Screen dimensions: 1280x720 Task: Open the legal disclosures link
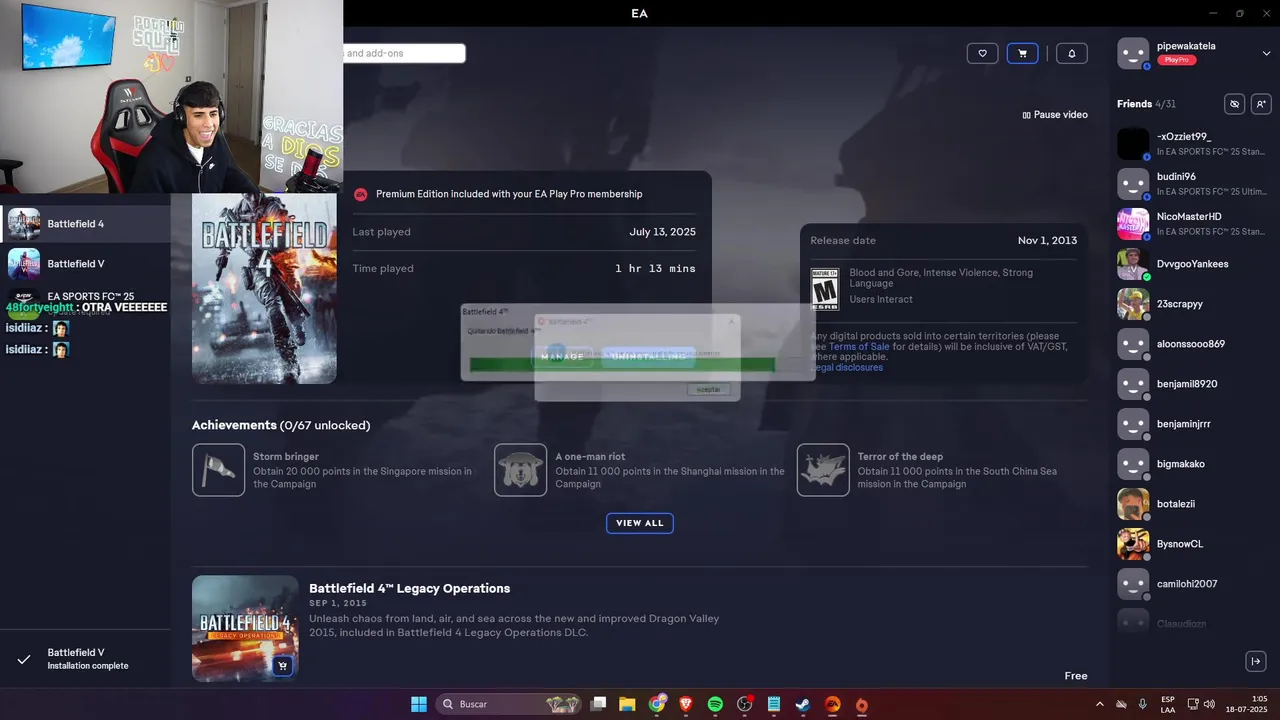(847, 367)
